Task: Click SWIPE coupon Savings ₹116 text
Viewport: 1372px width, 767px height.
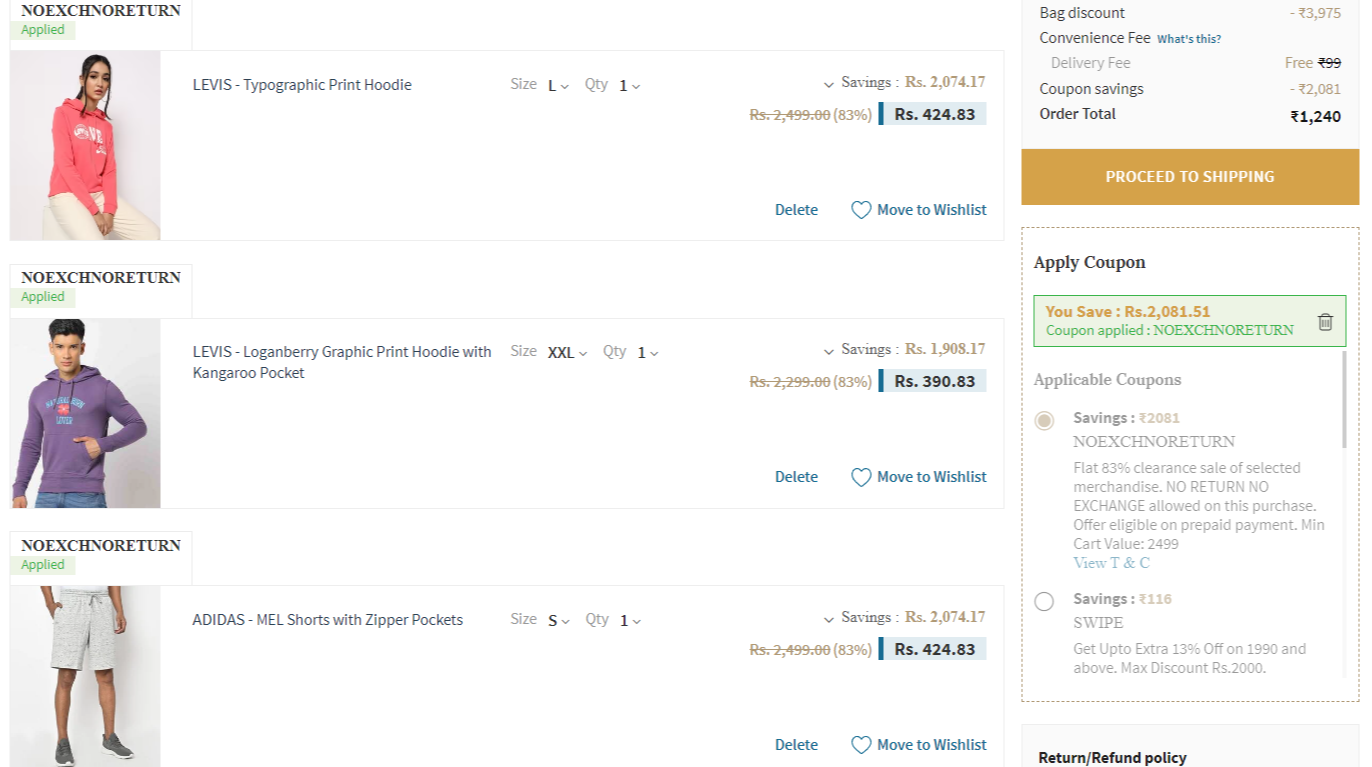Action: coord(1122,599)
